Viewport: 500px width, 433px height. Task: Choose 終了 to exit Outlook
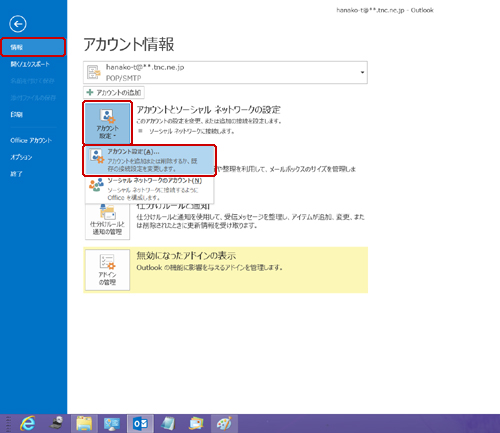click(17, 174)
